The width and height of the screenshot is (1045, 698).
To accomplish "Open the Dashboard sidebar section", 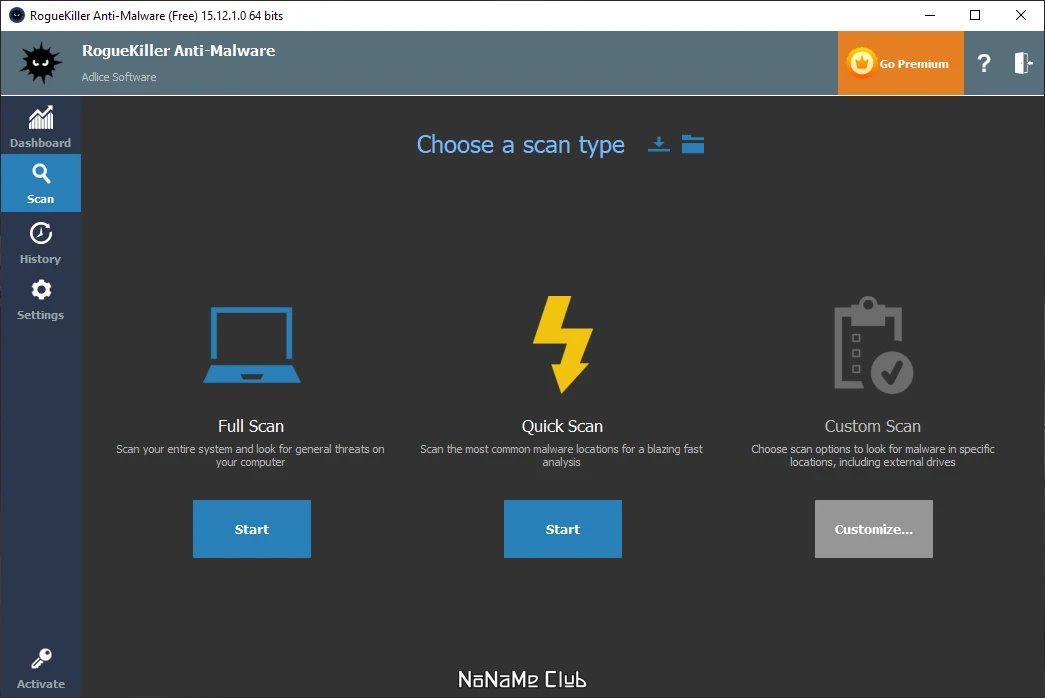I will [41, 126].
